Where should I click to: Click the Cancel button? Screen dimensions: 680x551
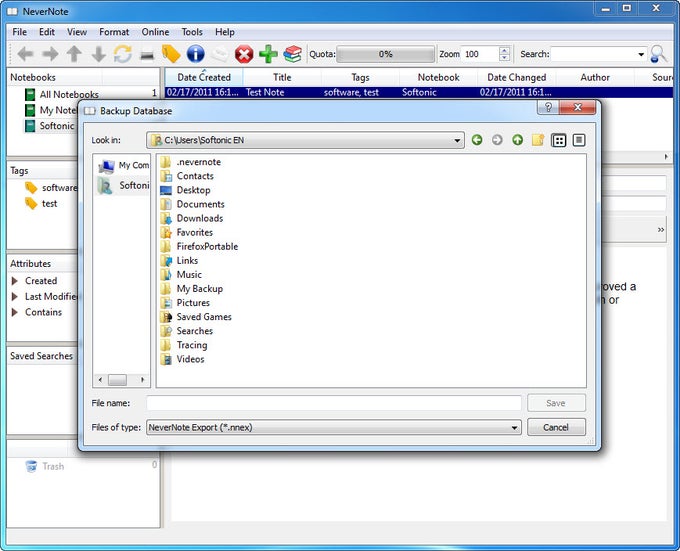556,427
